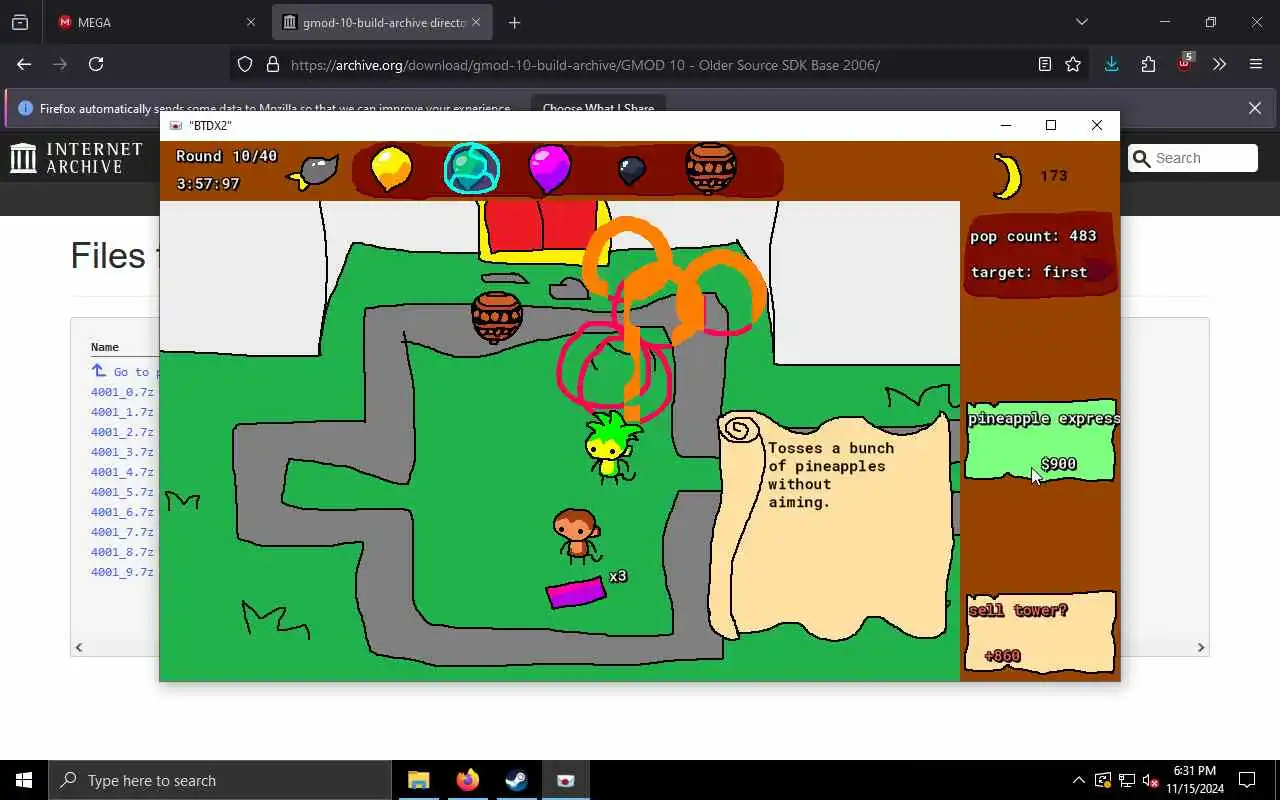Screen dimensions: 1280x800
Task: Select the purple bloon icon in game bar
Action: (x=549, y=168)
